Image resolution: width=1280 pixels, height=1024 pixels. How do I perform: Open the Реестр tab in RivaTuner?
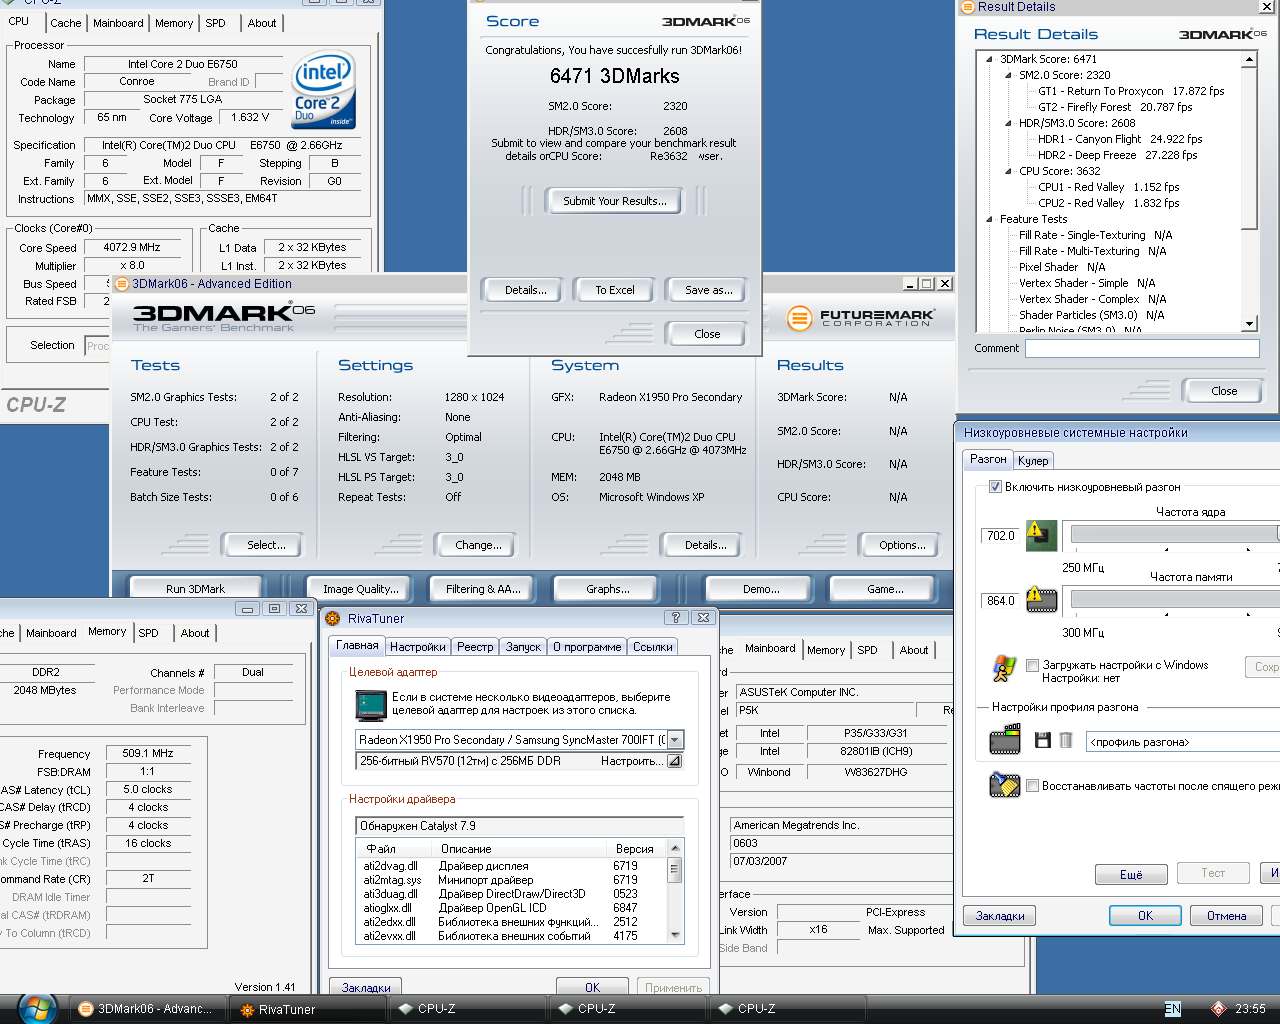click(x=475, y=647)
